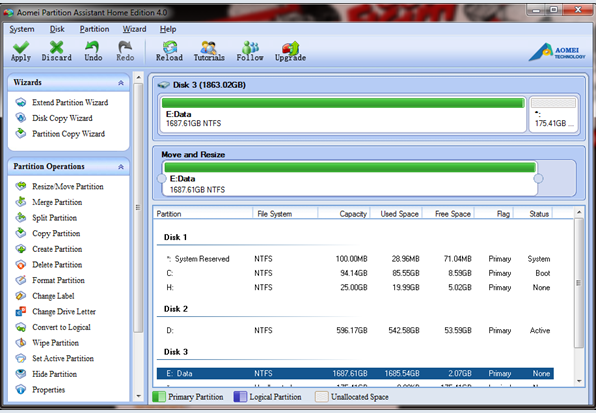The height and width of the screenshot is (413, 596).
Task: Choose Copy Partition operation
Action: tap(56, 233)
